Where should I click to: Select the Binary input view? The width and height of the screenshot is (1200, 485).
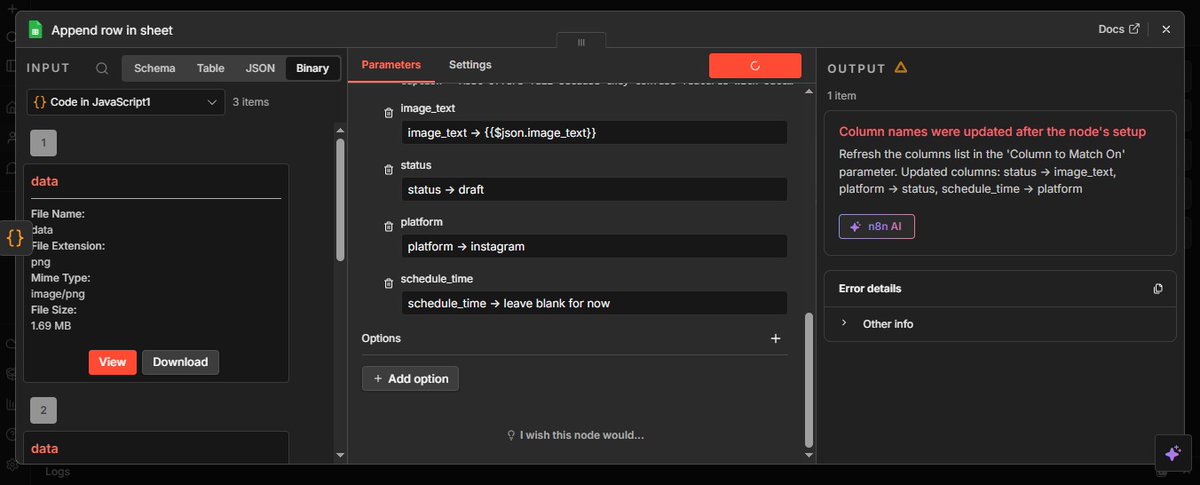coord(313,68)
